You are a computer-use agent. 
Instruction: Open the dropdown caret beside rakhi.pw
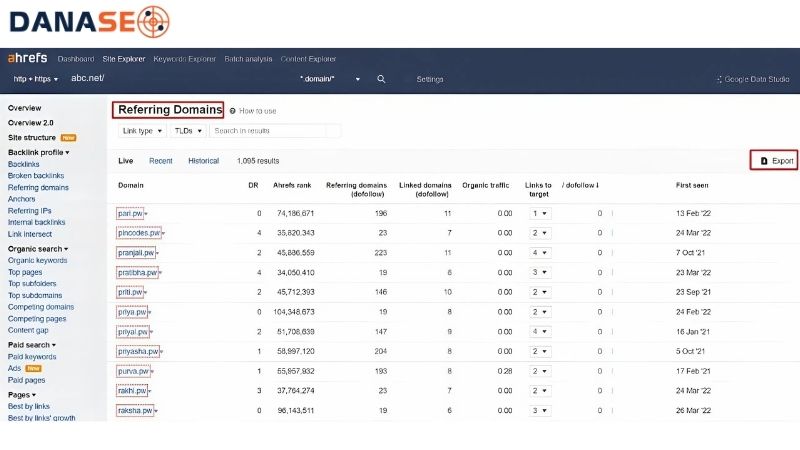click(x=149, y=391)
